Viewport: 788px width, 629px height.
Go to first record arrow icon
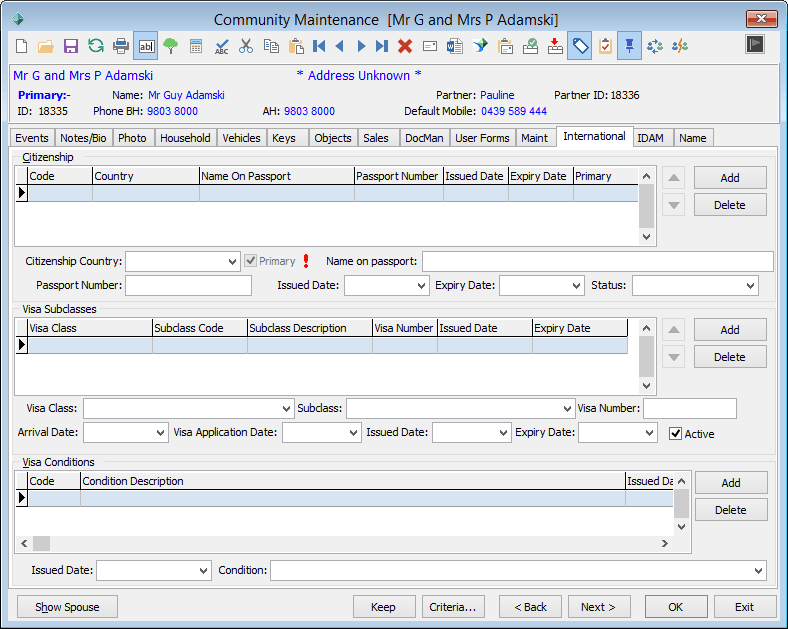point(319,46)
